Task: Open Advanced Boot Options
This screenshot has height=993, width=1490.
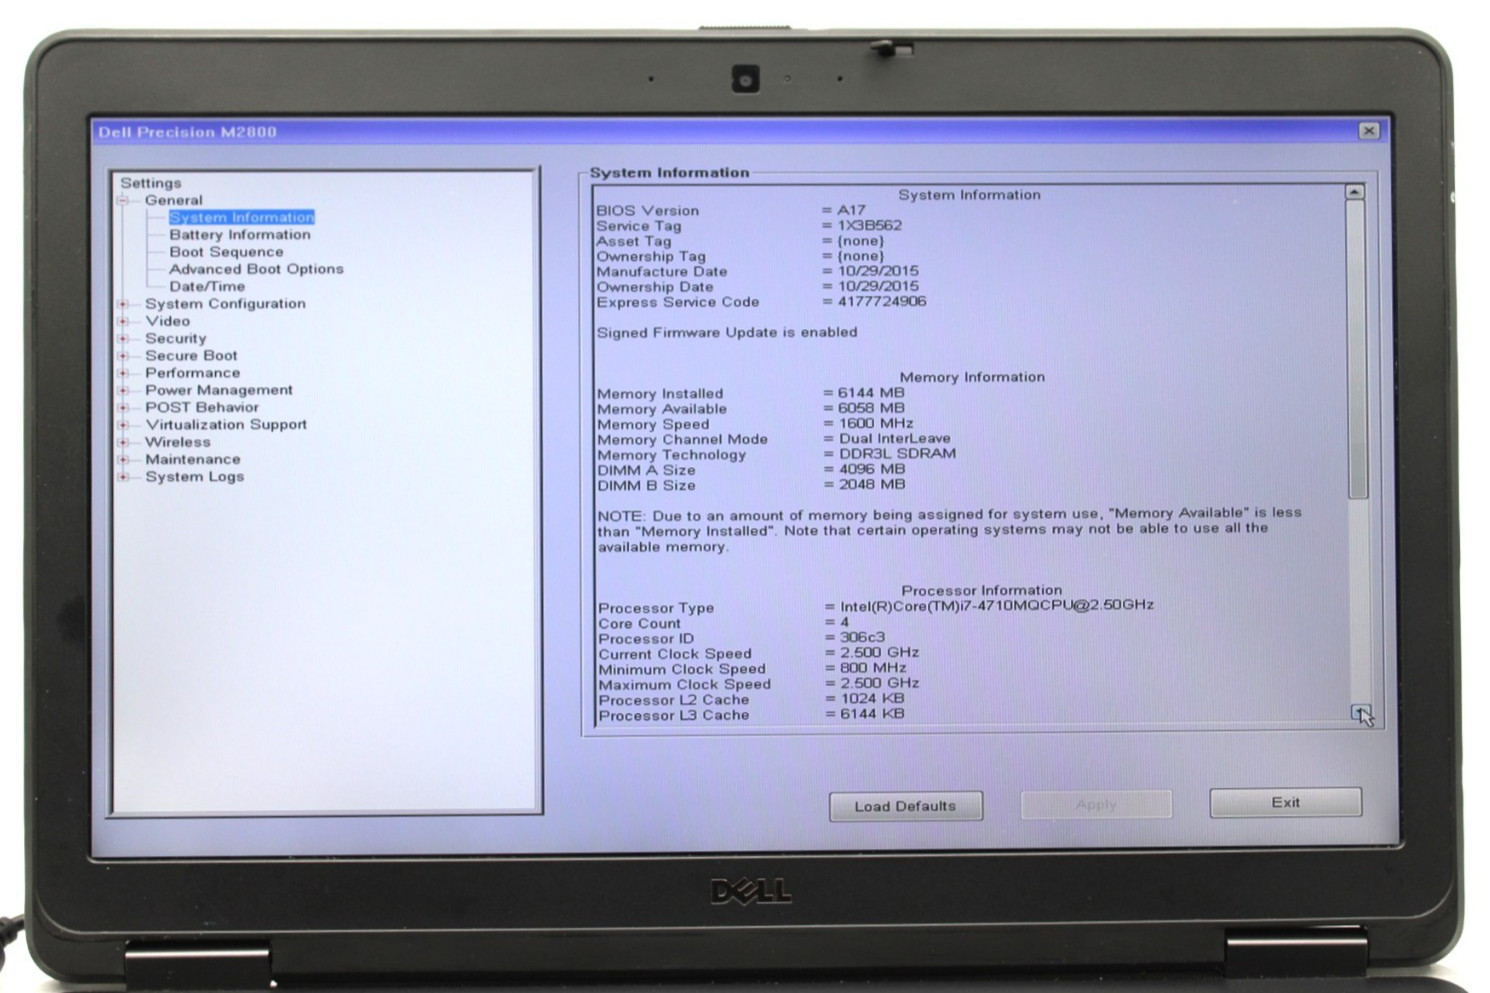Action: coord(256,269)
